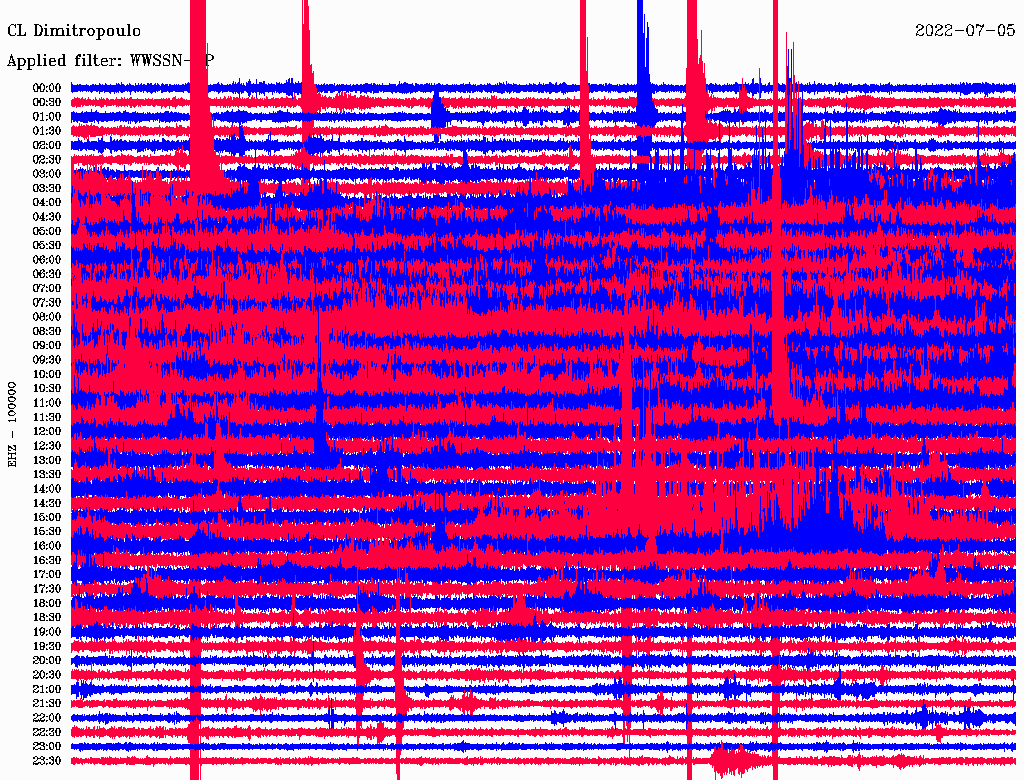1024x780 pixels.
Task: Select the 09:30 time label
Action: click(x=47, y=360)
